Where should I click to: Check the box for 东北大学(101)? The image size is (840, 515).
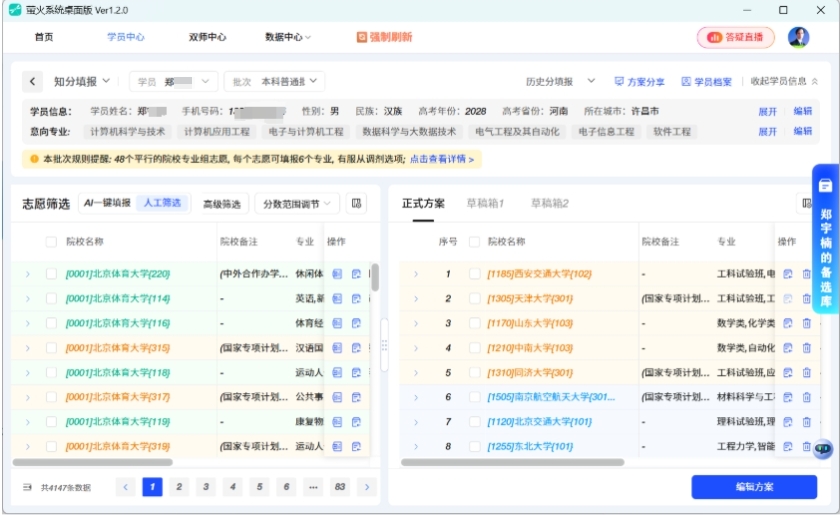(x=474, y=446)
